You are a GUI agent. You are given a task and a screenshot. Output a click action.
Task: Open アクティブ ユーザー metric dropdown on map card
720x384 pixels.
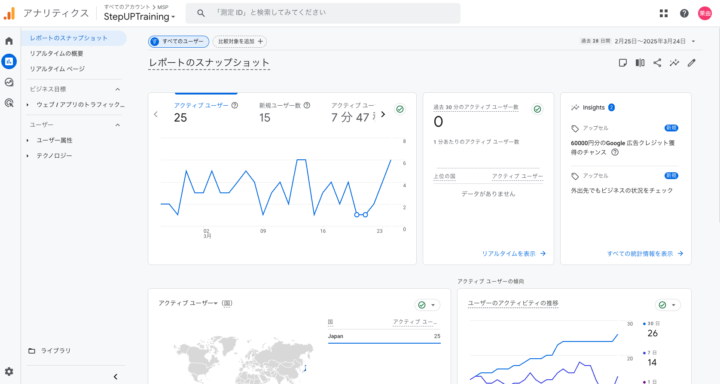pyautogui.click(x=188, y=303)
